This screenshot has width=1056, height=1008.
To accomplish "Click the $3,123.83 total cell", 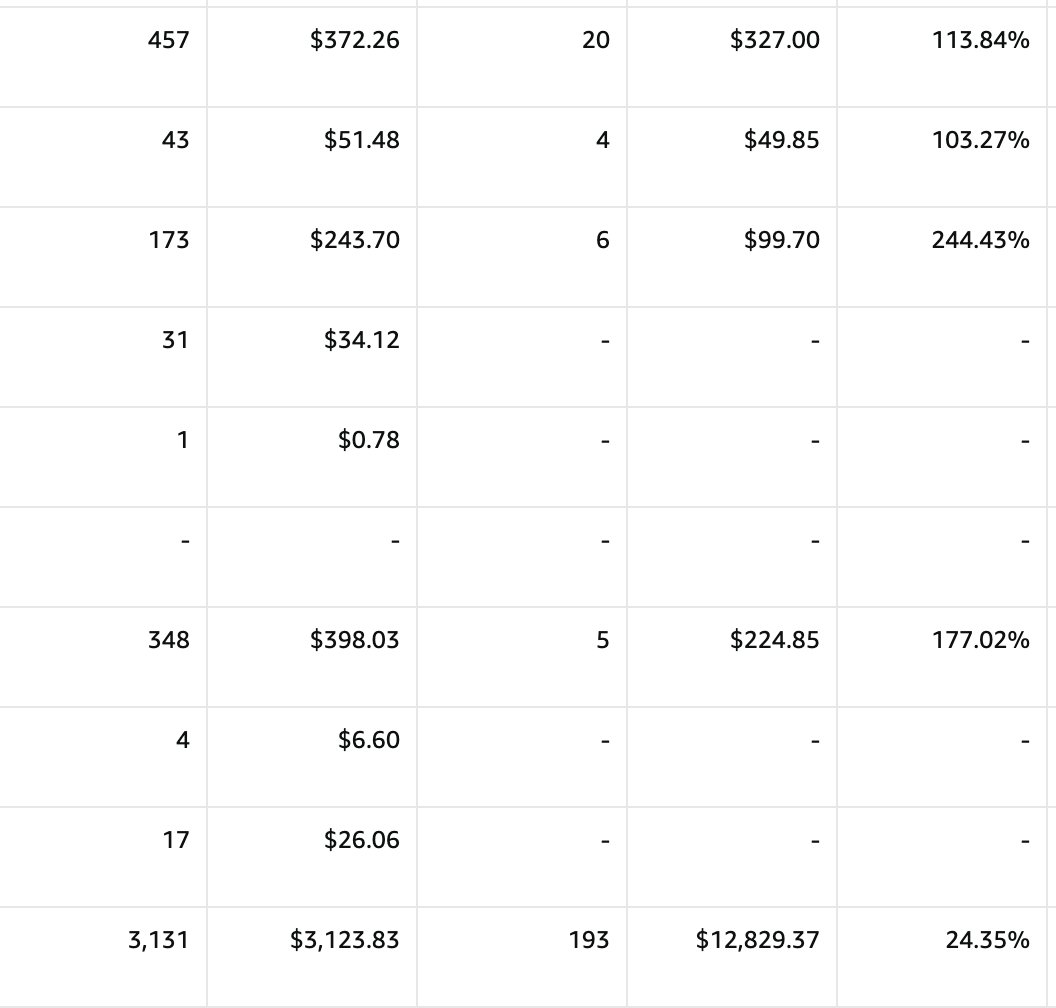I will [312, 957].
